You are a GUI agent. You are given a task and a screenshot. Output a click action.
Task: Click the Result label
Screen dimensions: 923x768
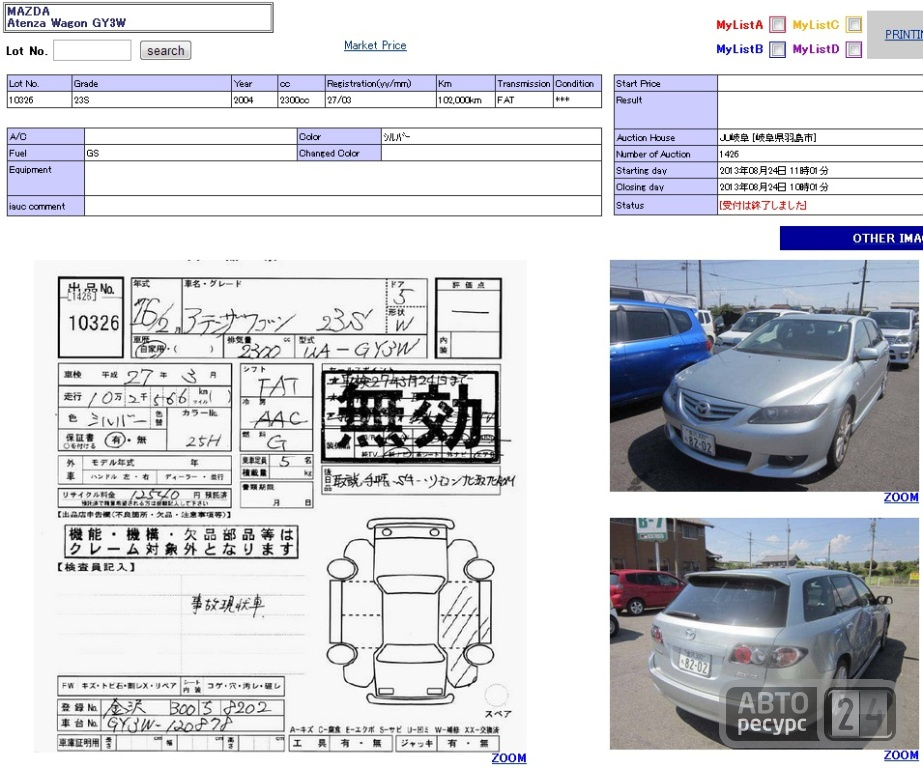[x=665, y=111]
